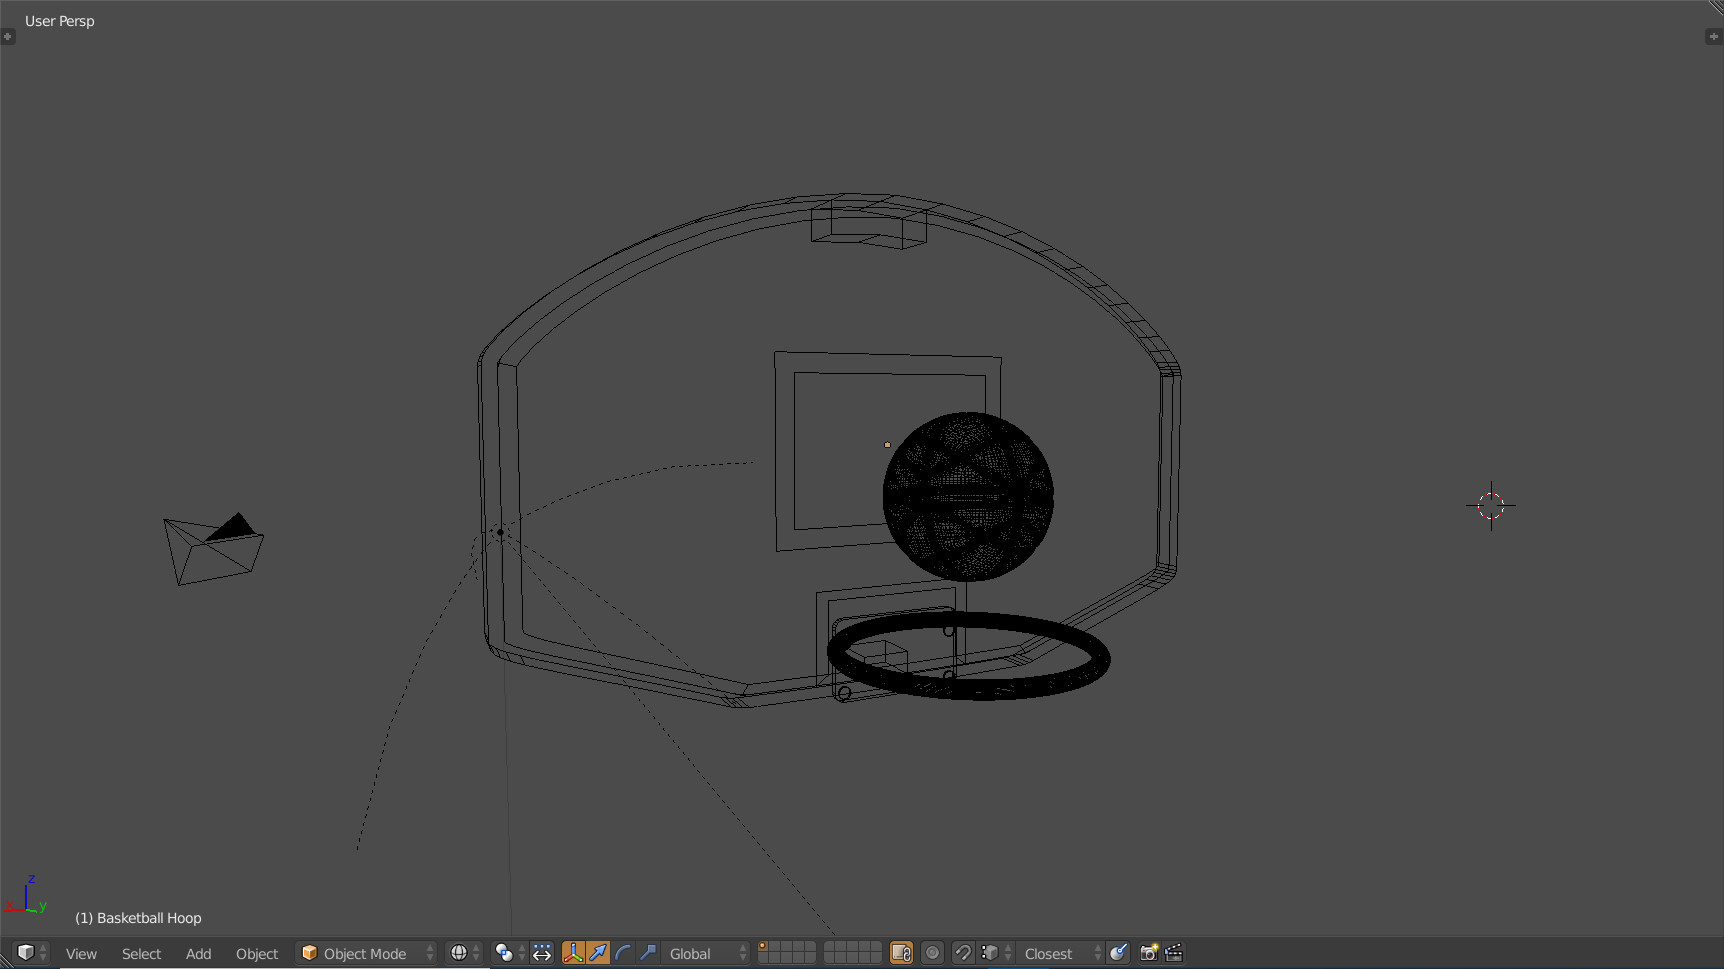
Task: Enable snap during transform magnet toggle
Action: 963,953
